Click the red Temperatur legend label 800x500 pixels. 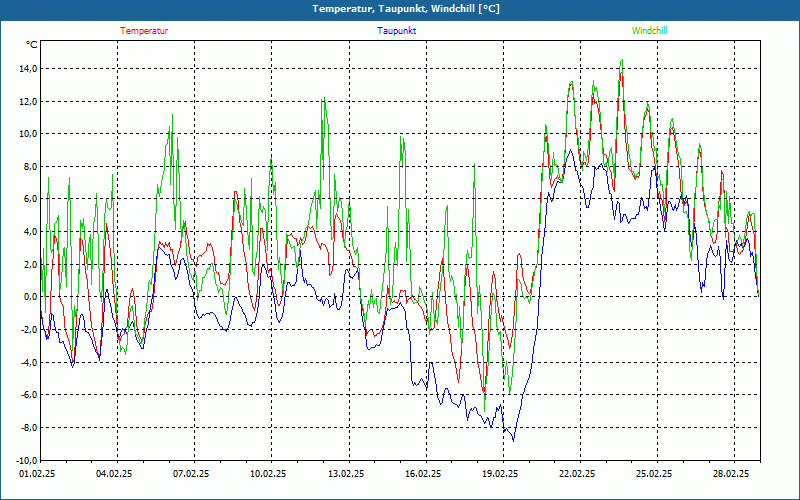pyautogui.click(x=144, y=31)
